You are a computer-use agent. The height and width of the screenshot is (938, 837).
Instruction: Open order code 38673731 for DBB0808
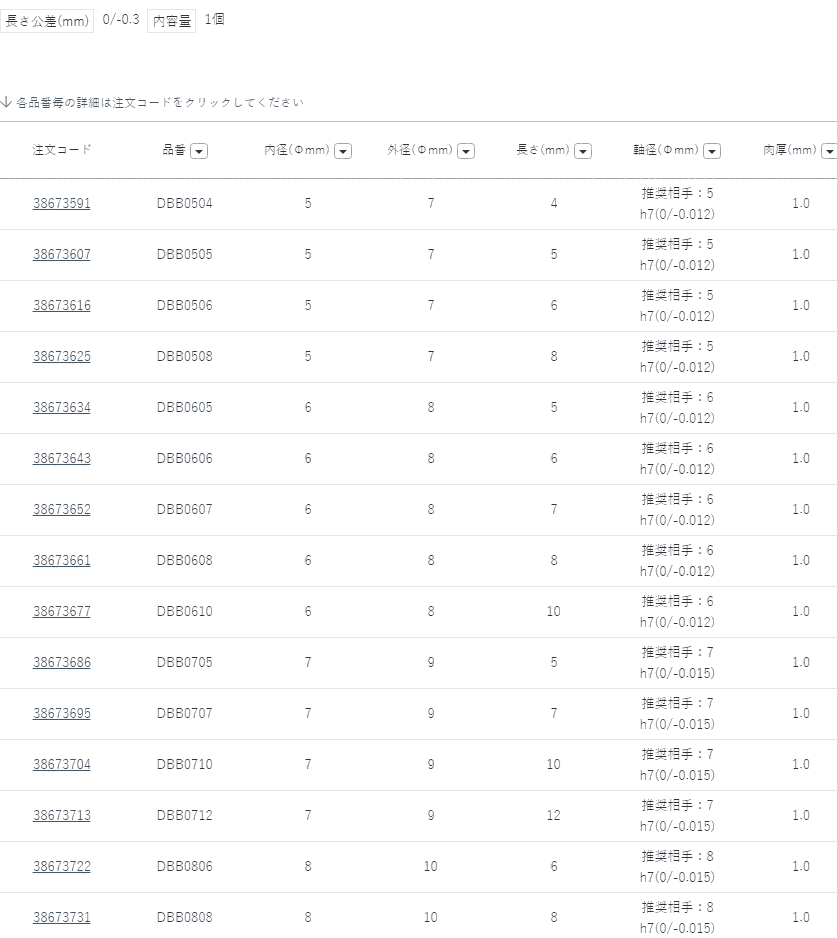[62, 918]
